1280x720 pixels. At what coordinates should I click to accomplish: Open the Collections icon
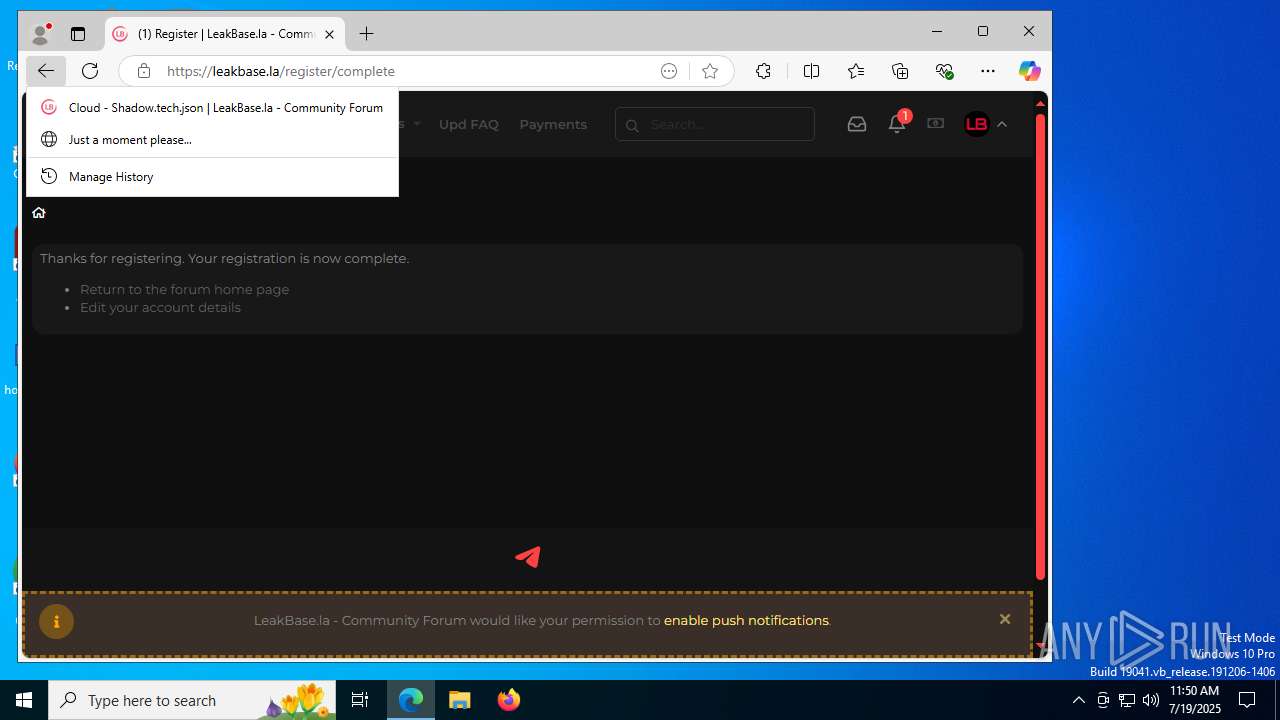(900, 71)
